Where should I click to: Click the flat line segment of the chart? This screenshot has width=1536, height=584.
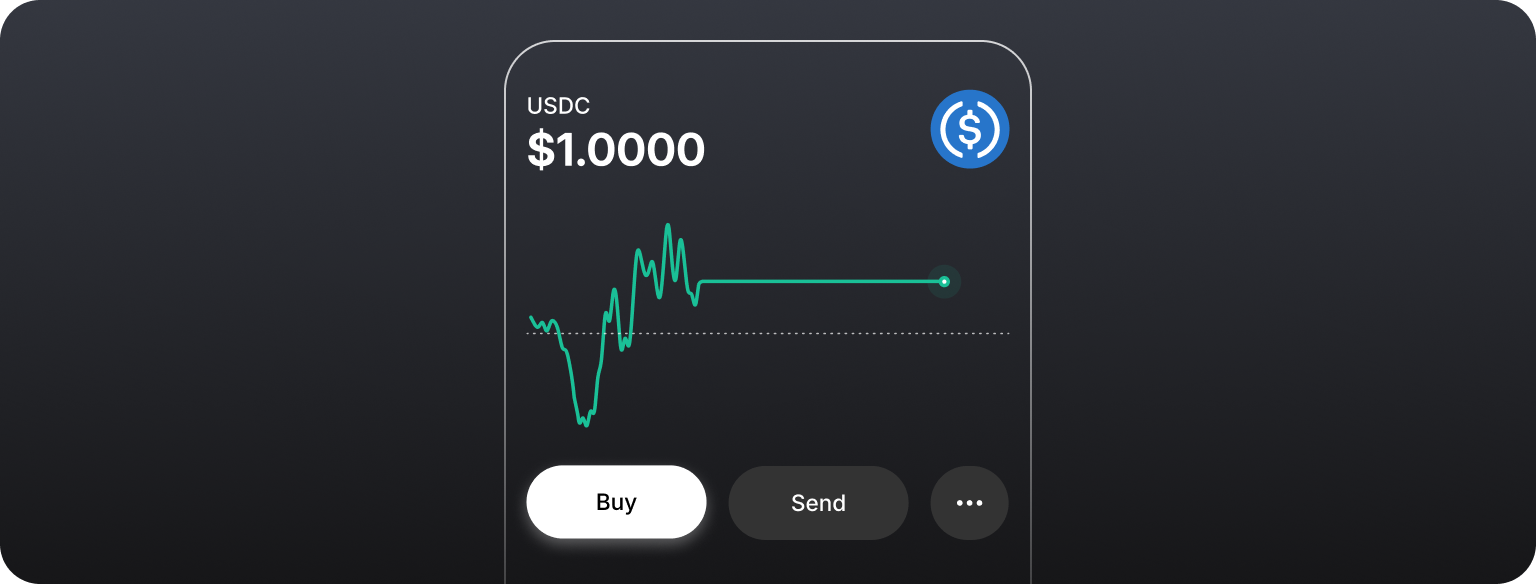[820, 282]
